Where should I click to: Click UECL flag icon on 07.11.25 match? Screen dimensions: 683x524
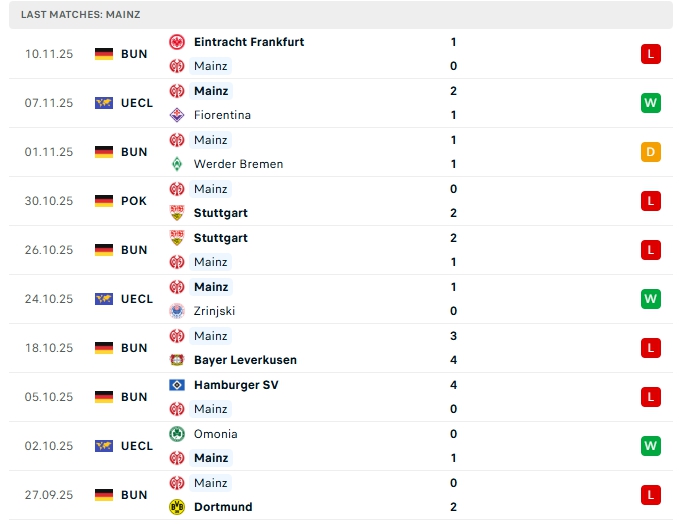click(104, 103)
